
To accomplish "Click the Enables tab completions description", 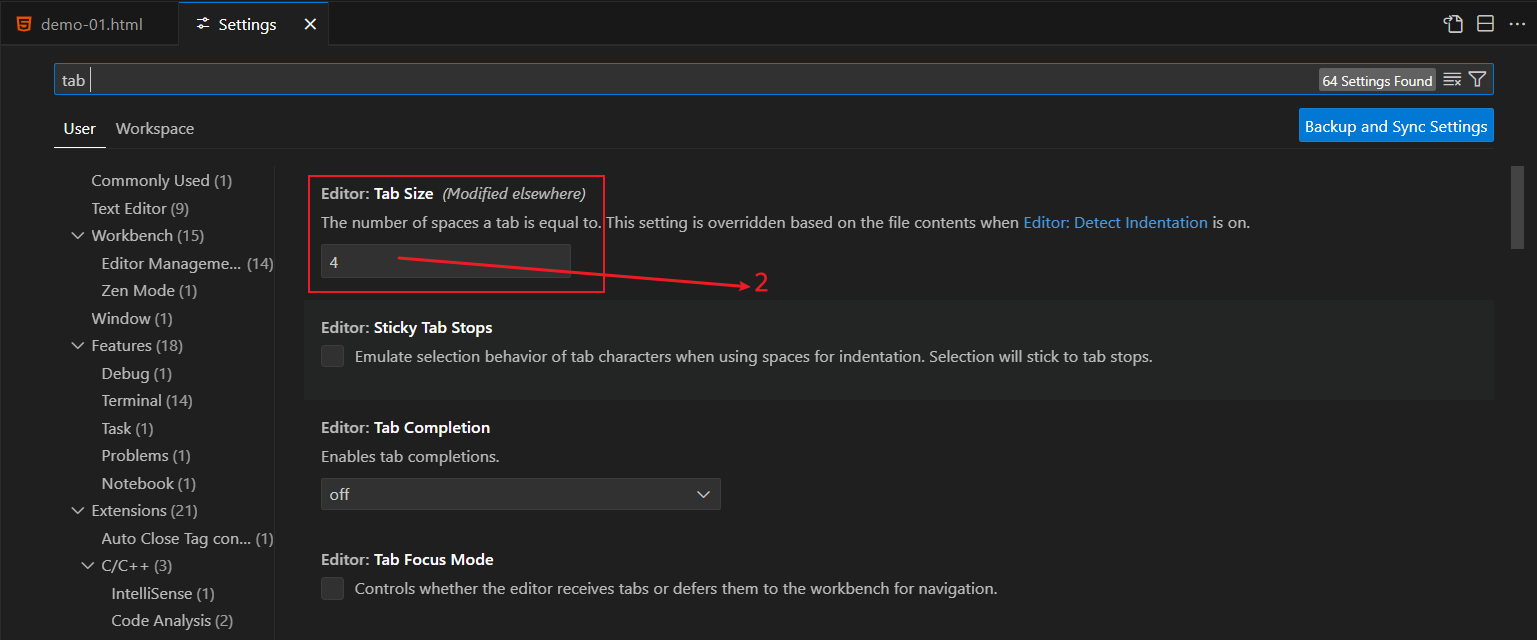I will (x=410, y=457).
